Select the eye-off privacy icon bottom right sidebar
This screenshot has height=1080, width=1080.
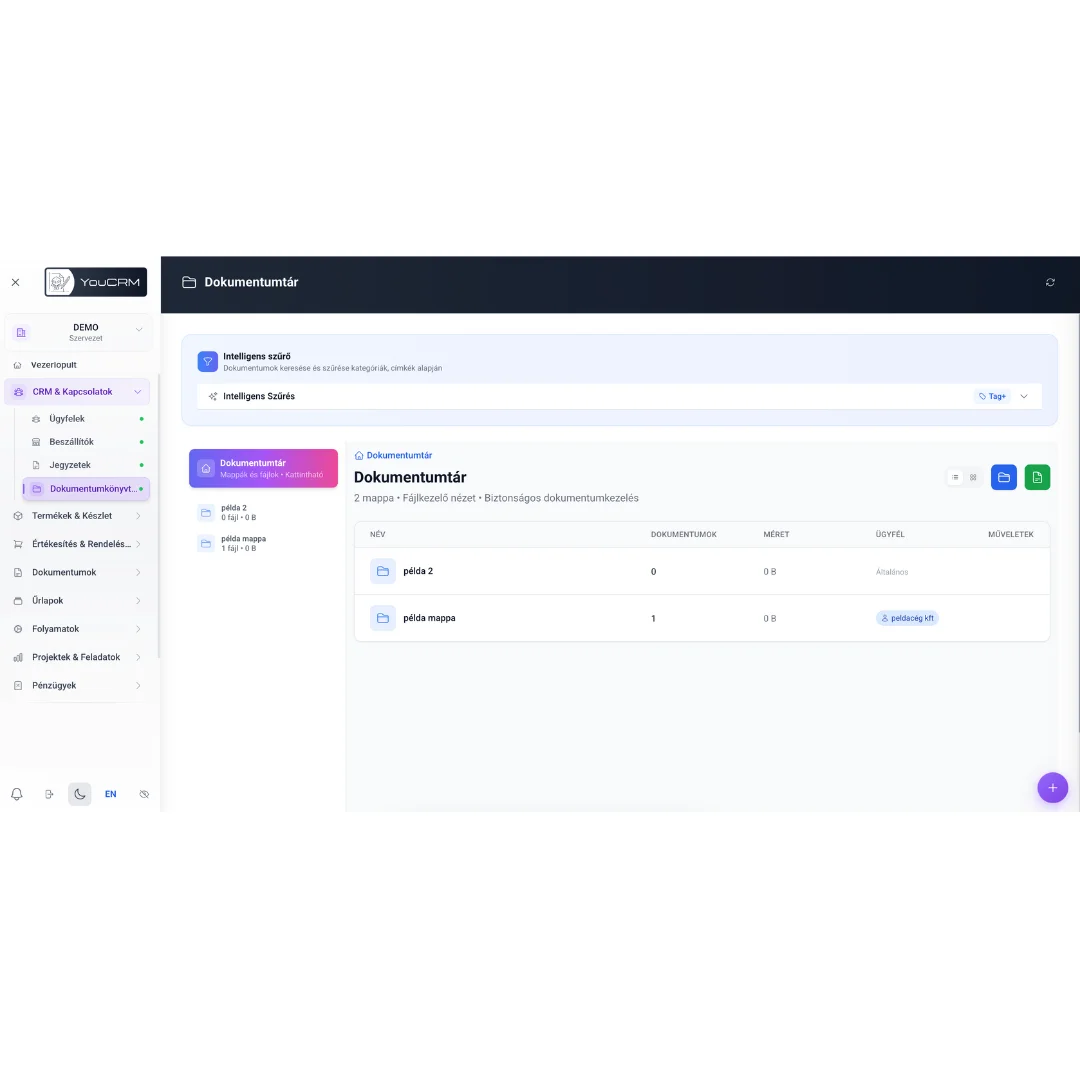[x=144, y=793]
